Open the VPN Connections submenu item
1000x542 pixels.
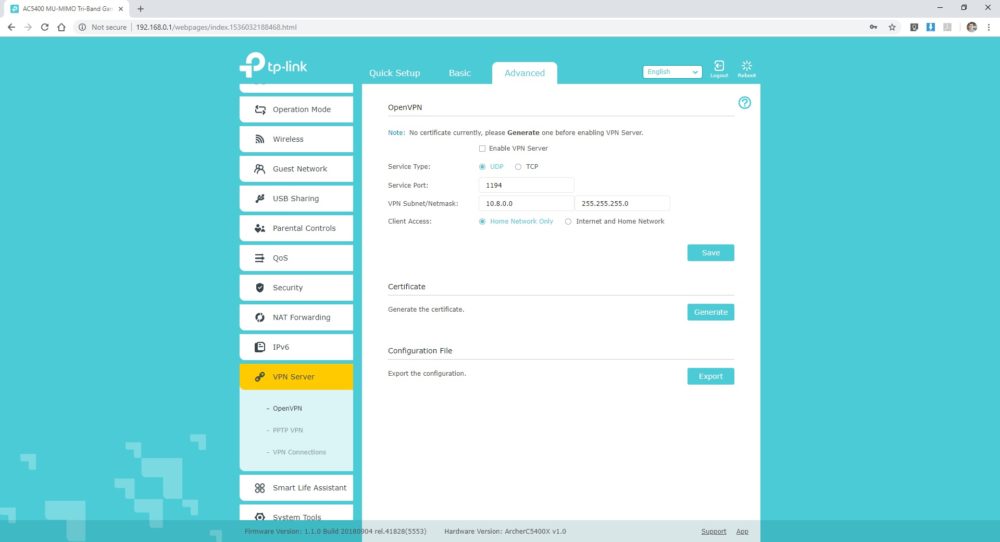pos(299,452)
